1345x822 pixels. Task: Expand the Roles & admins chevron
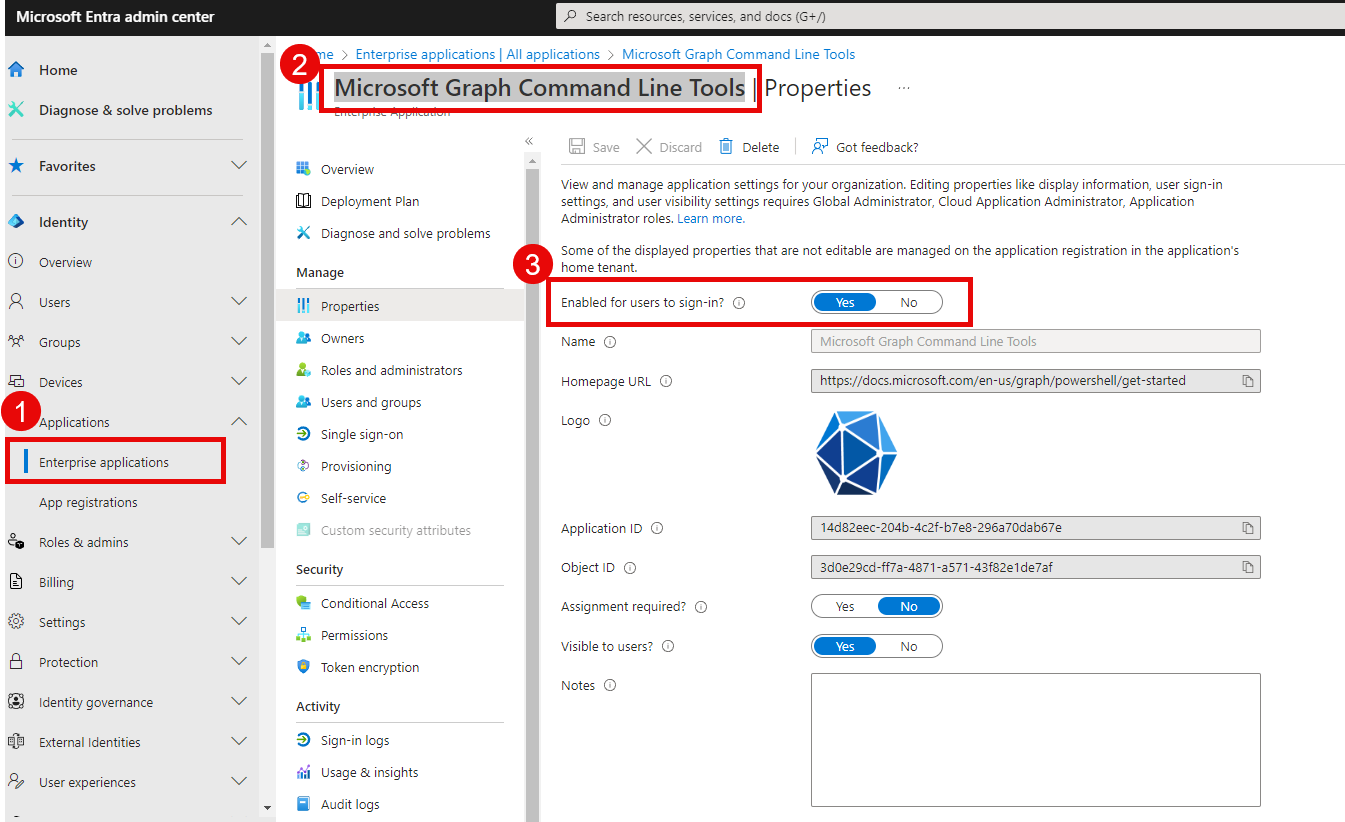[x=238, y=541]
